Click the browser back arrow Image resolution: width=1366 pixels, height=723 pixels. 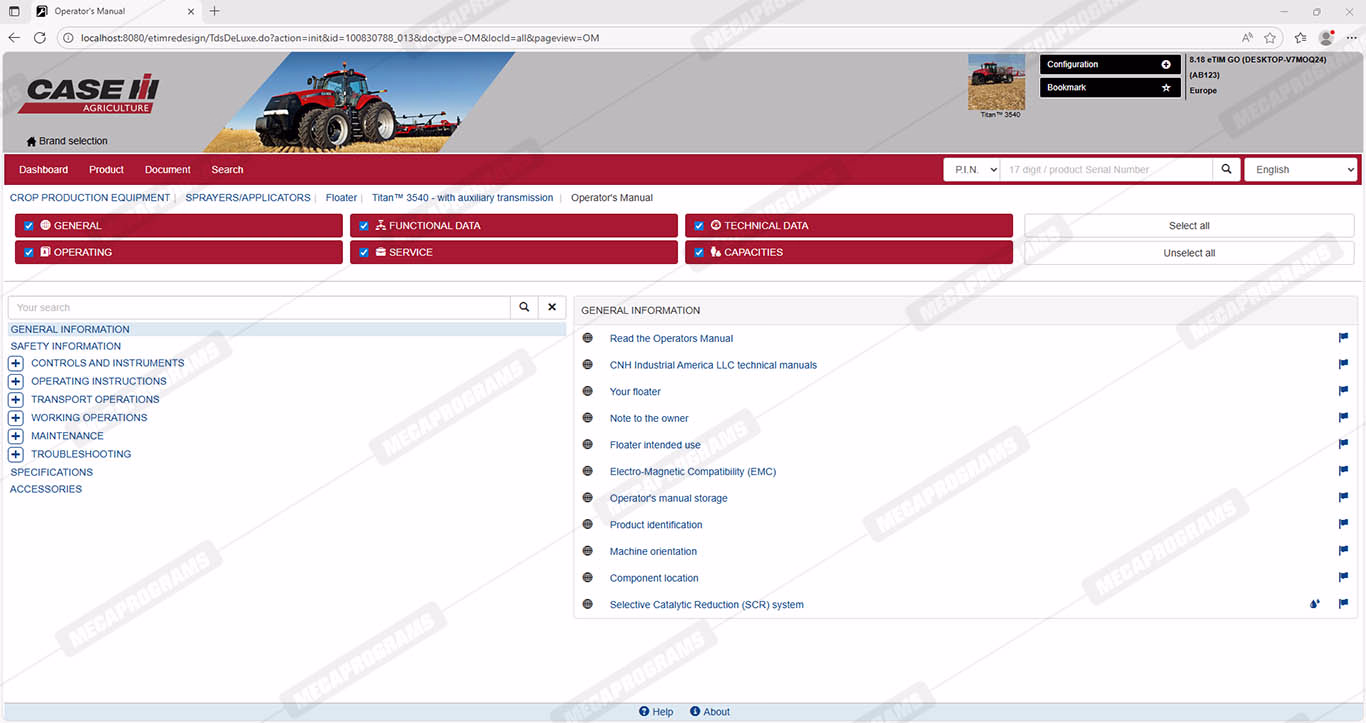pos(14,38)
